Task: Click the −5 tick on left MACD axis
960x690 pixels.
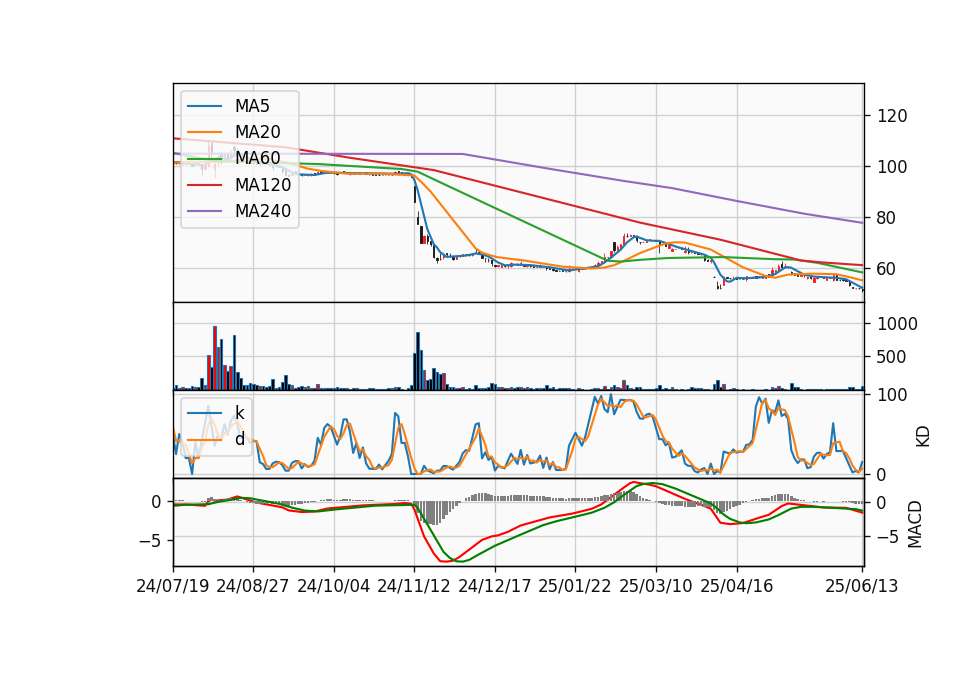Action: pyautogui.click(x=150, y=541)
